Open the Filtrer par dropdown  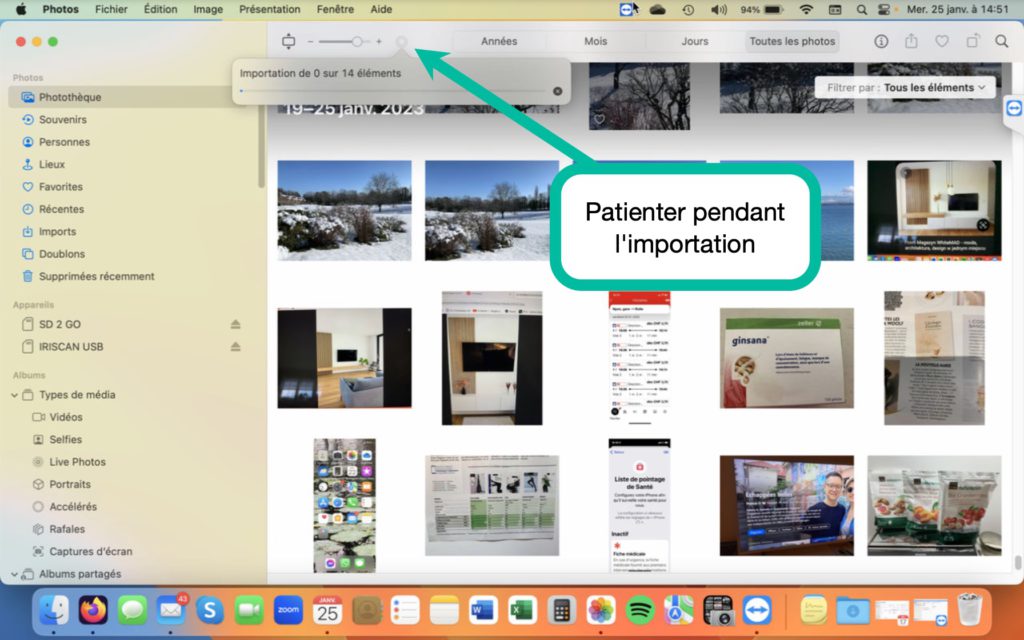(905, 87)
